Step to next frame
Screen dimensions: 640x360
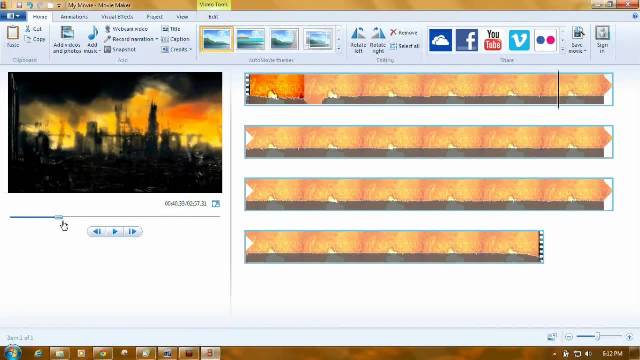133,231
